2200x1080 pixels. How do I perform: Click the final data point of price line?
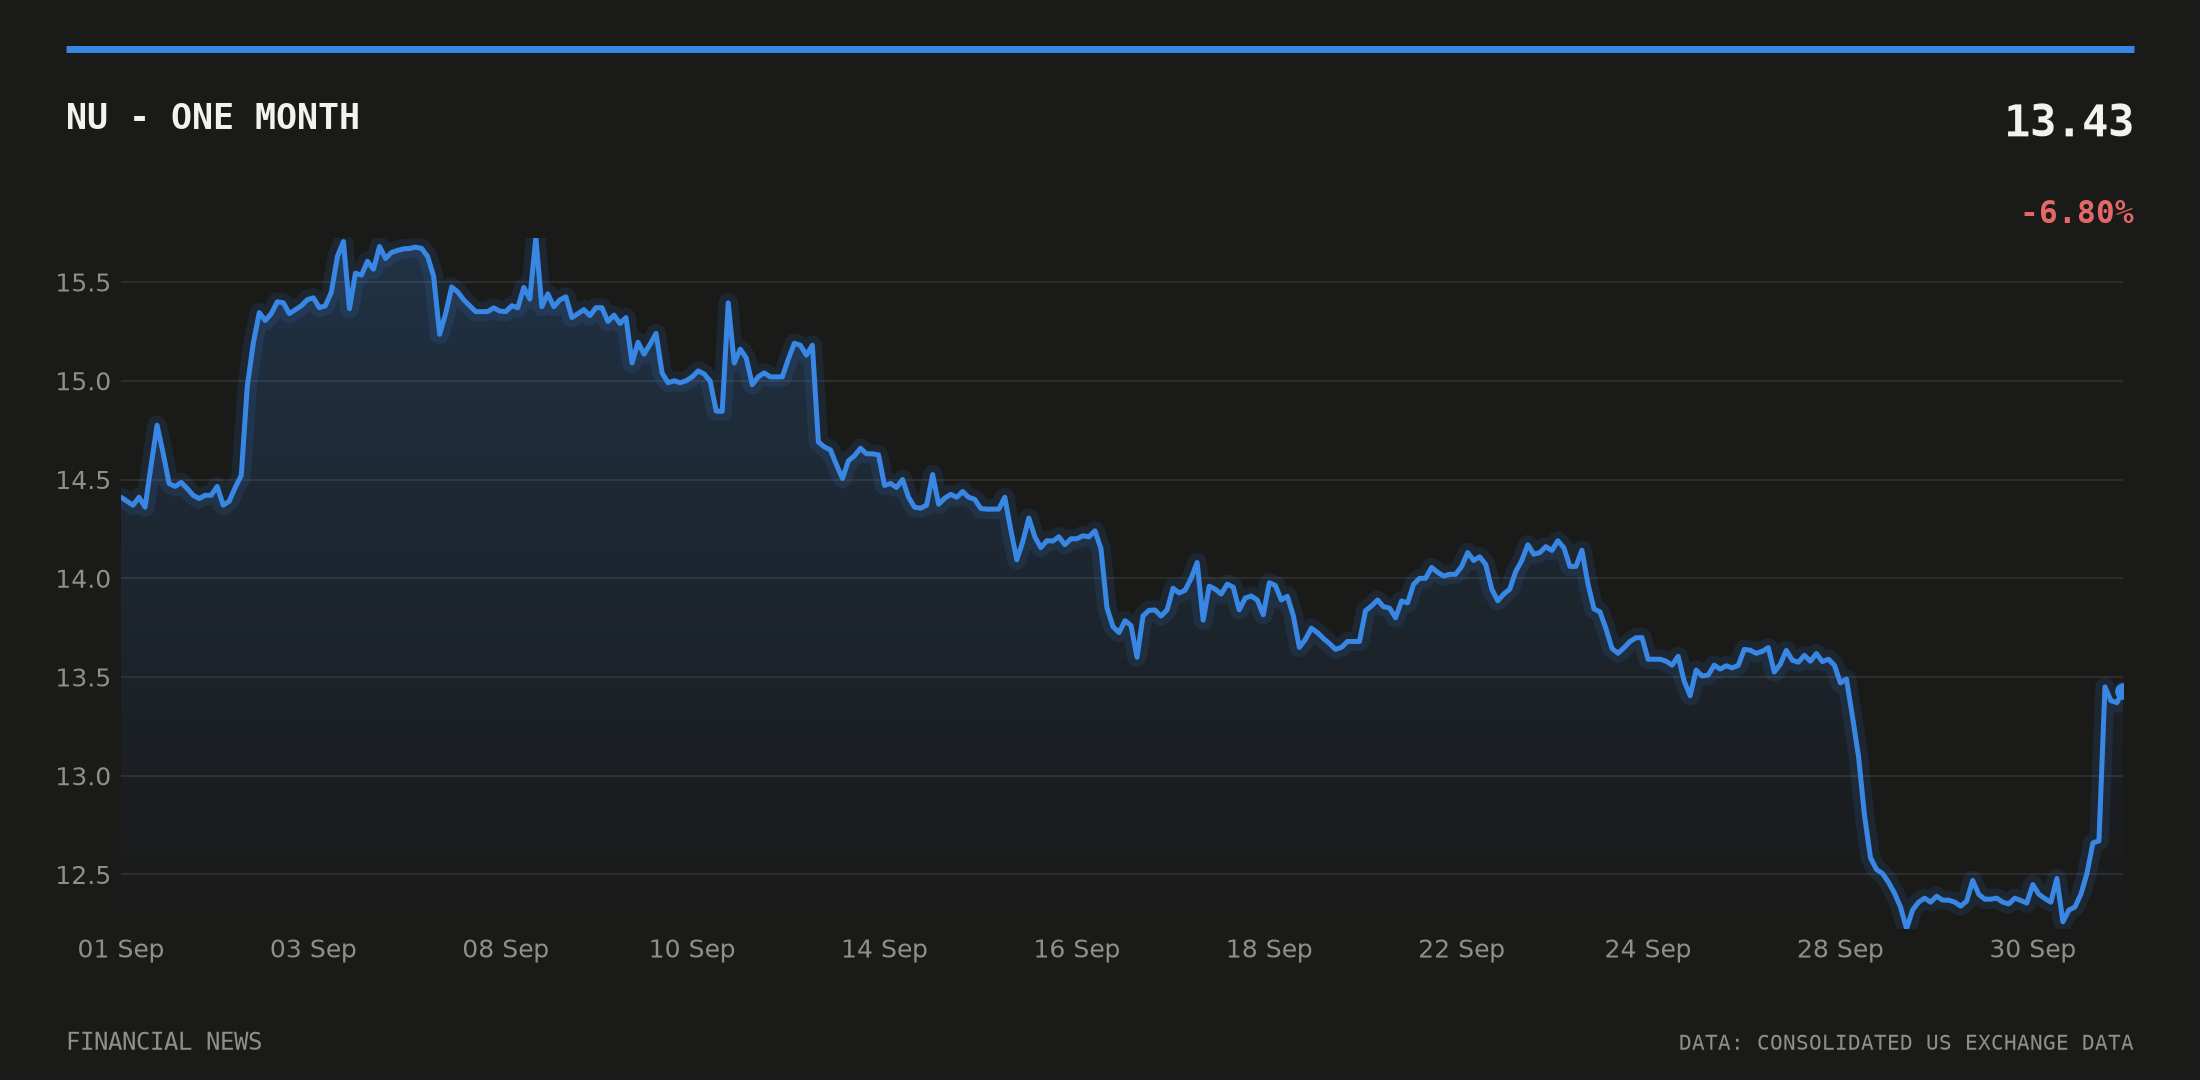coord(2121,690)
